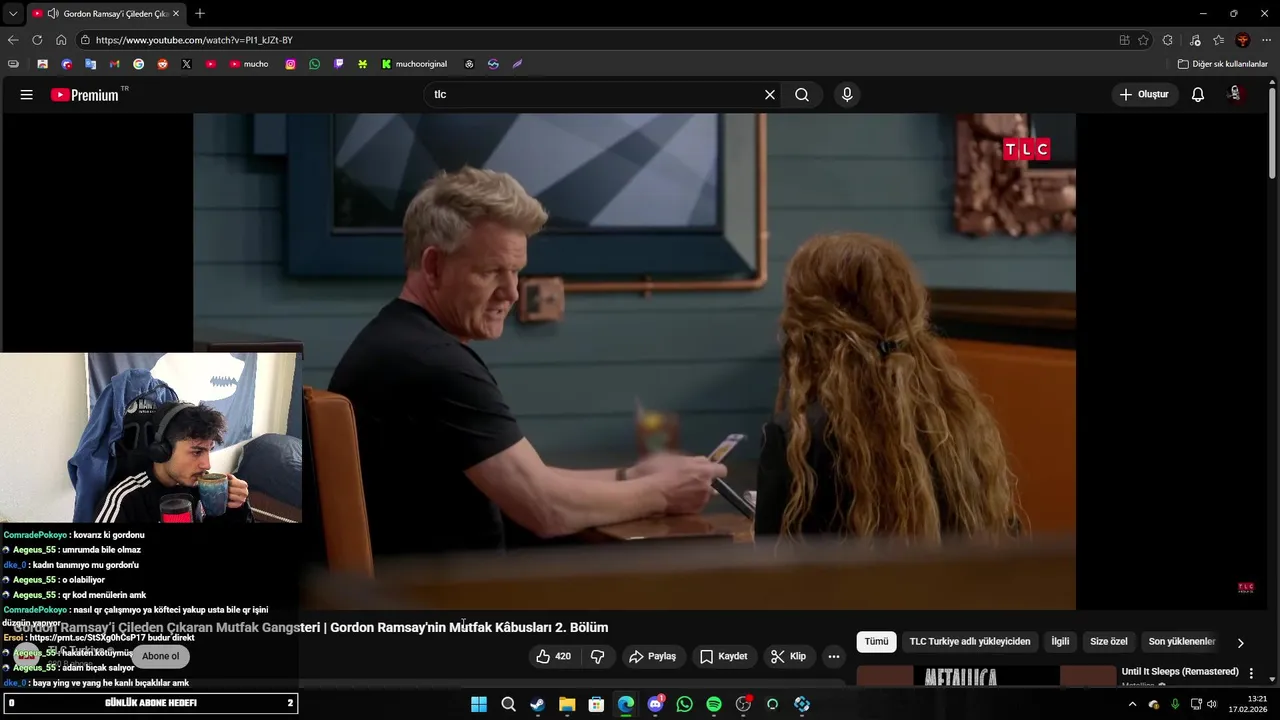Select the TLC Turkiye adlı yükleyiciden chip
Image resolution: width=1280 pixels, height=720 pixels.
coord(970,642)
